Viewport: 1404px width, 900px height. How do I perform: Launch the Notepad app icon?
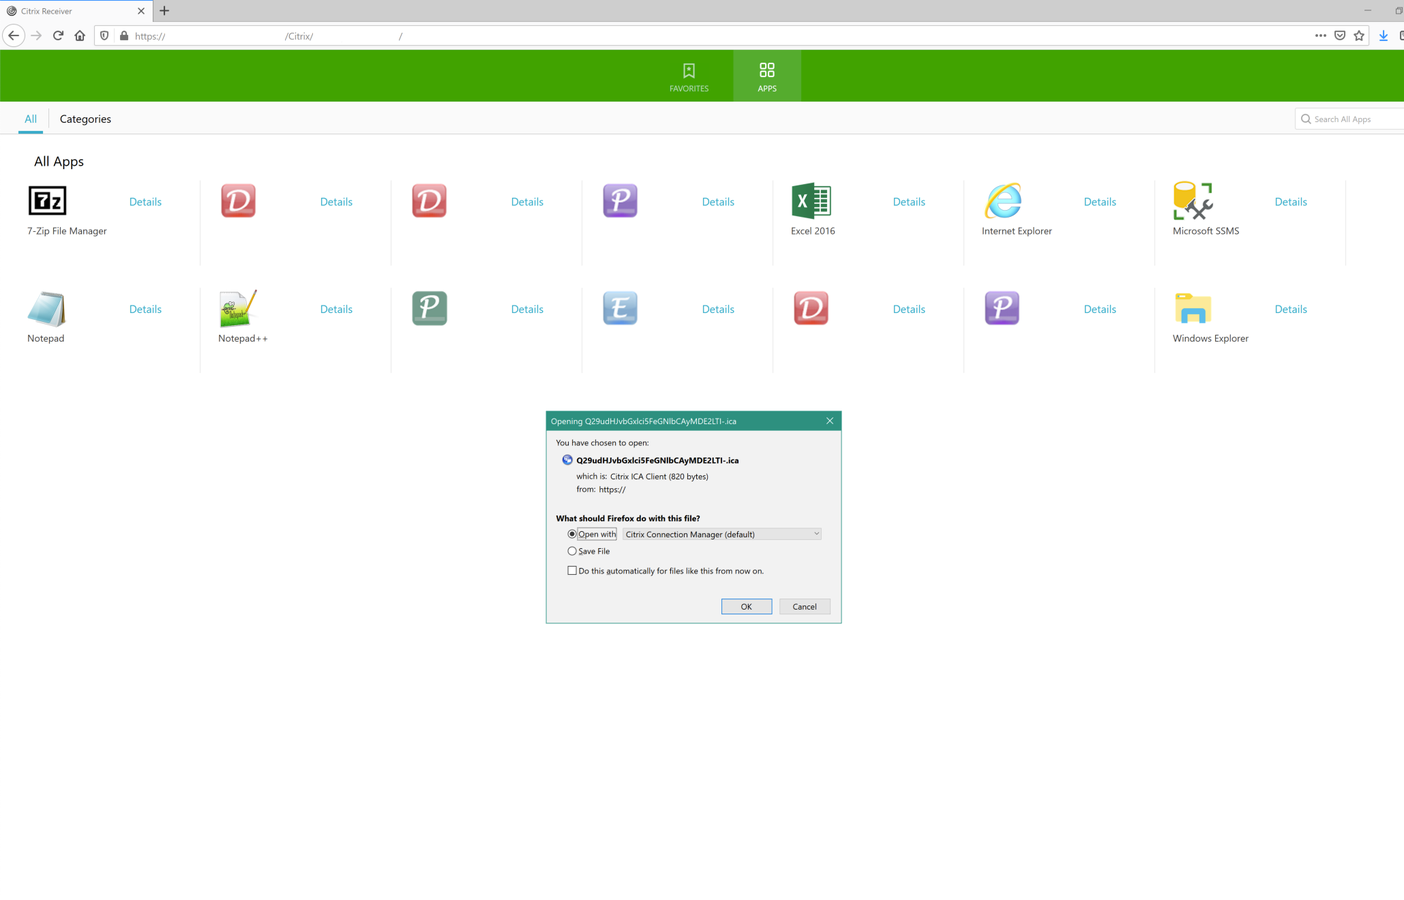coord(46,309)
